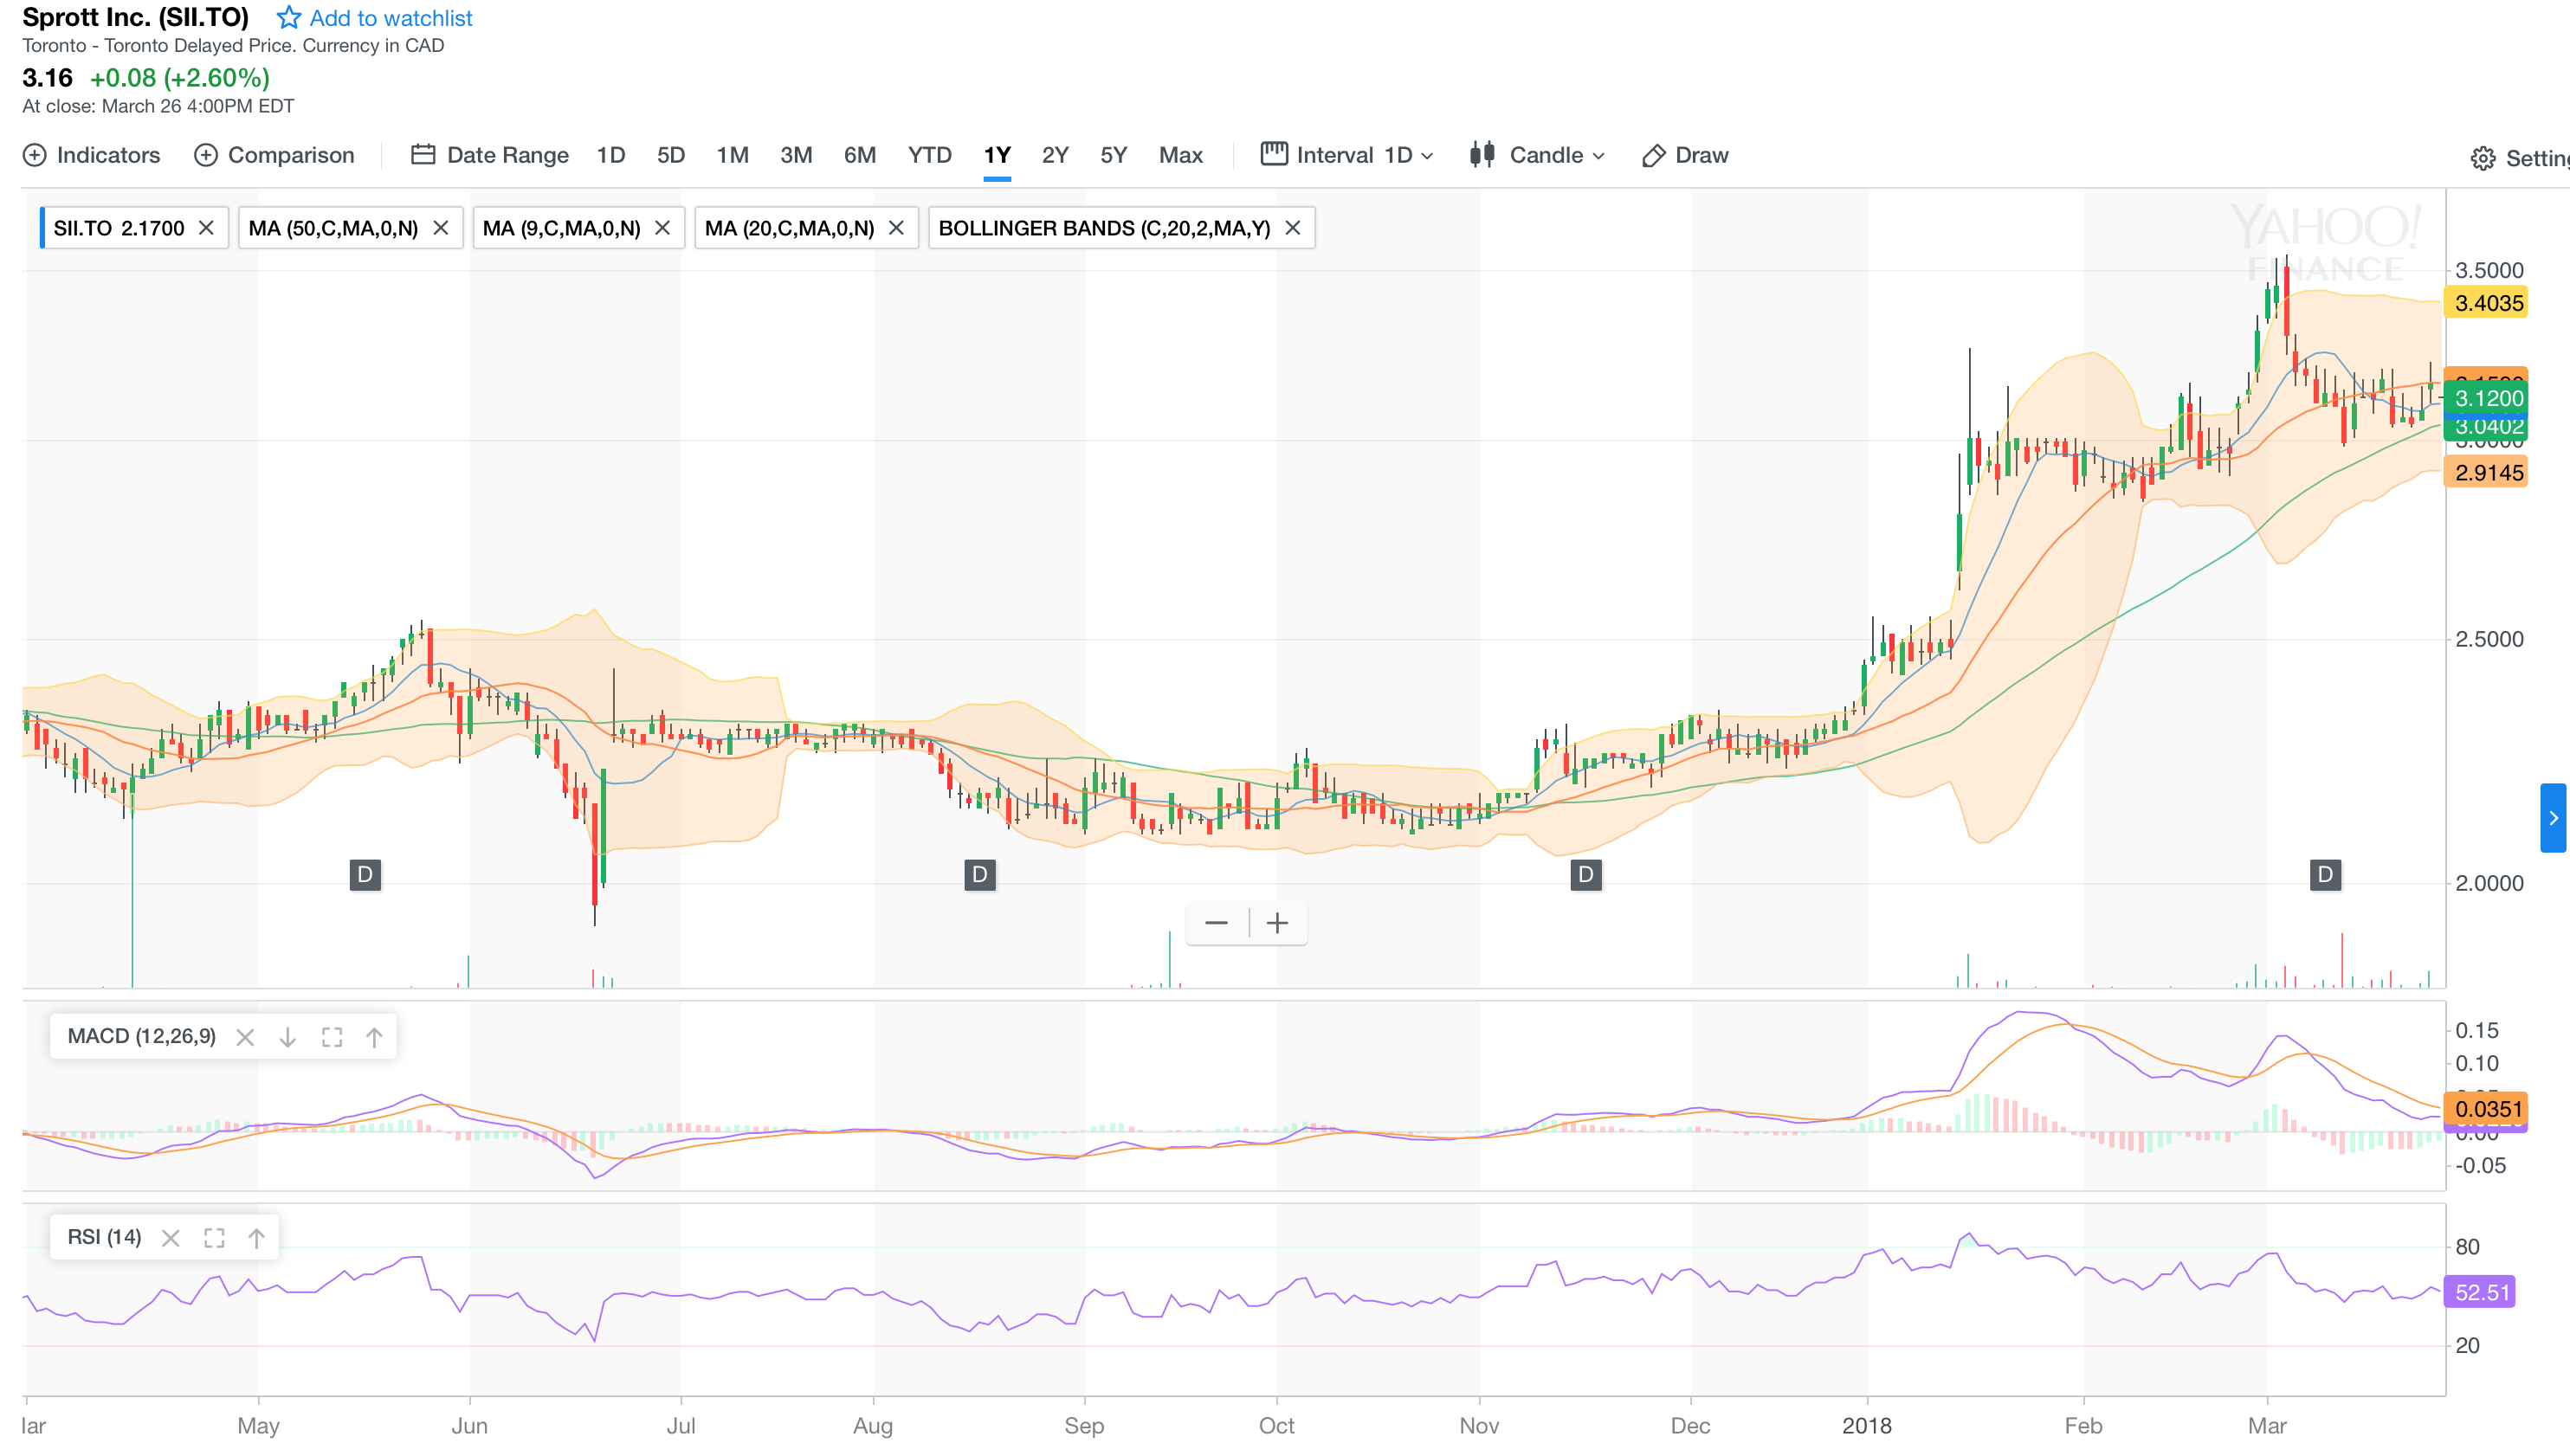This screenshot has height=1456, width=2570.
Task: Open the Settings gear icon
Action: pyautogui.click(x=2483, y=158)
